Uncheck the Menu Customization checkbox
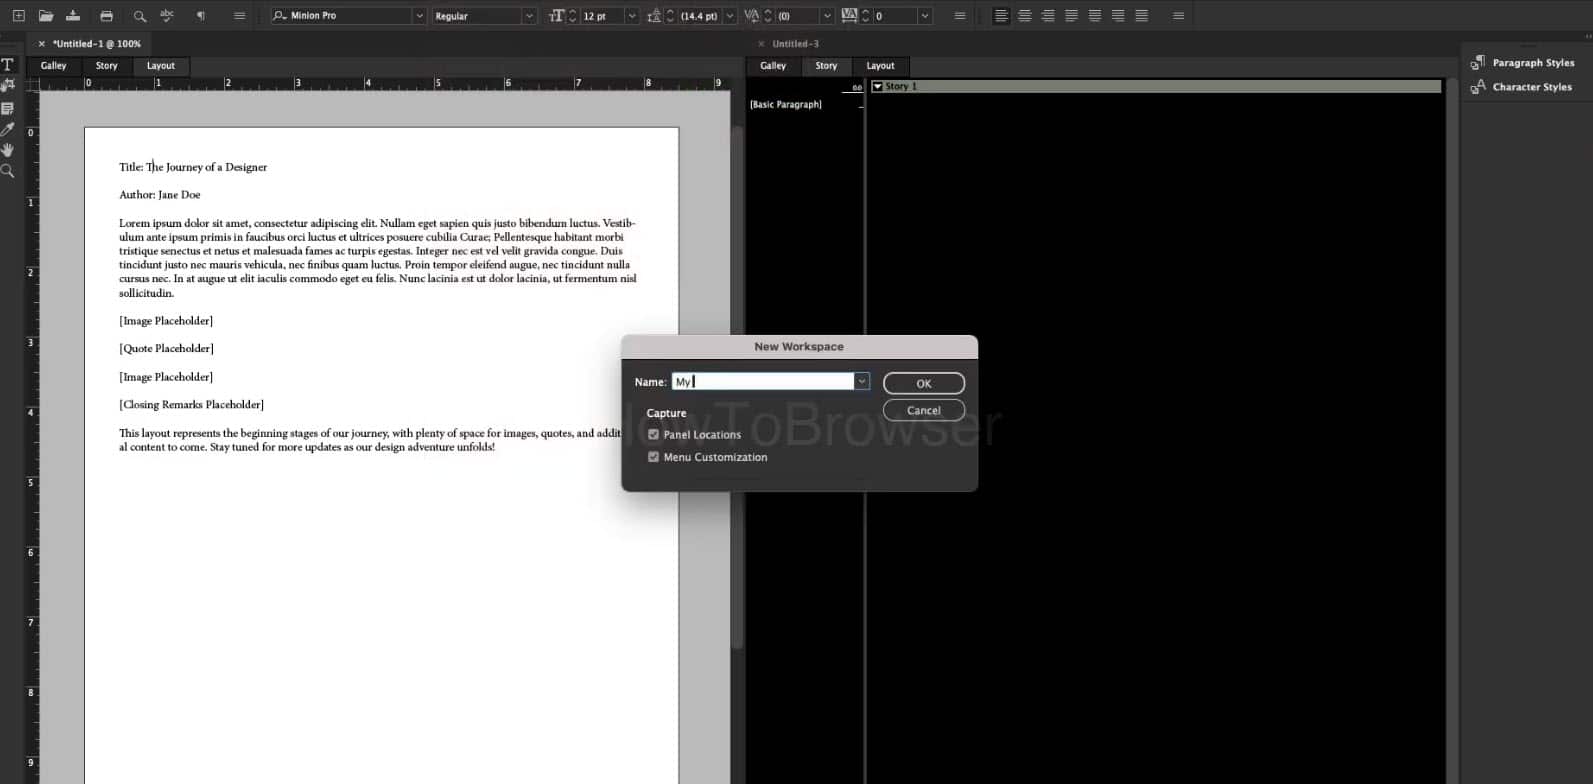Screen dimensions: 1593x784 pyautogui.click(x=654, y=457)
